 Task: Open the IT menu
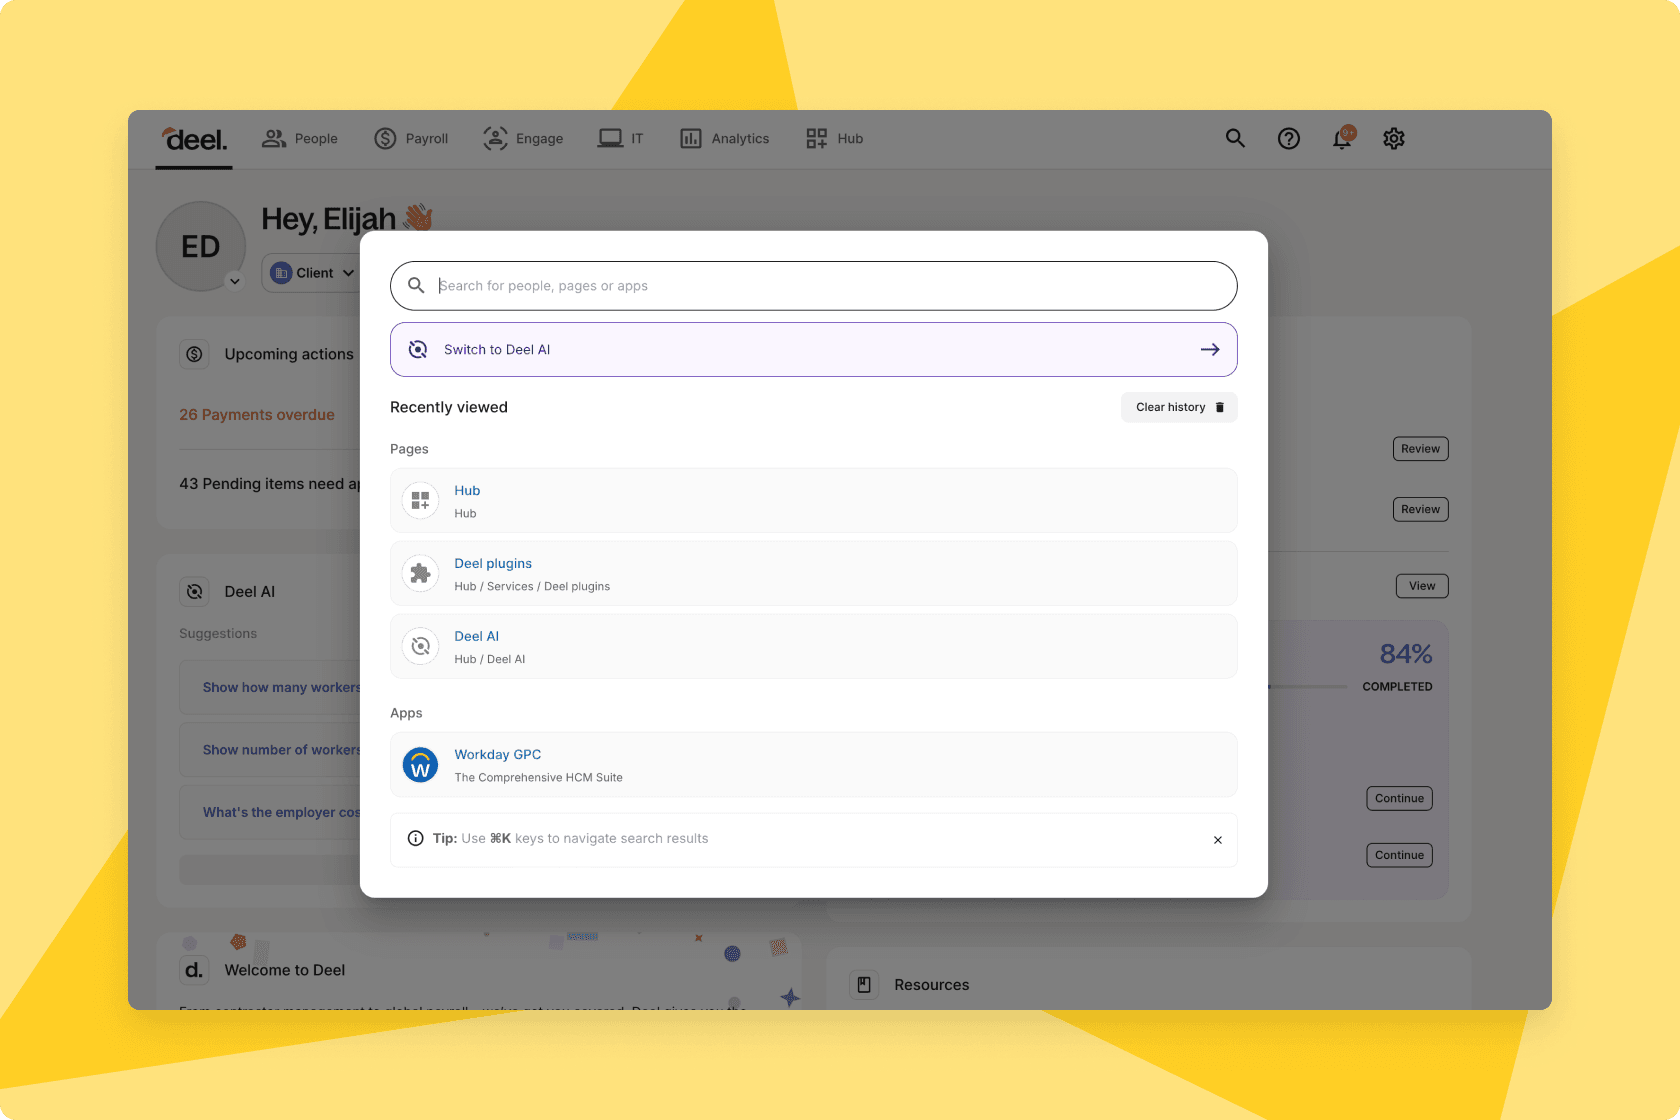[621, 139]
